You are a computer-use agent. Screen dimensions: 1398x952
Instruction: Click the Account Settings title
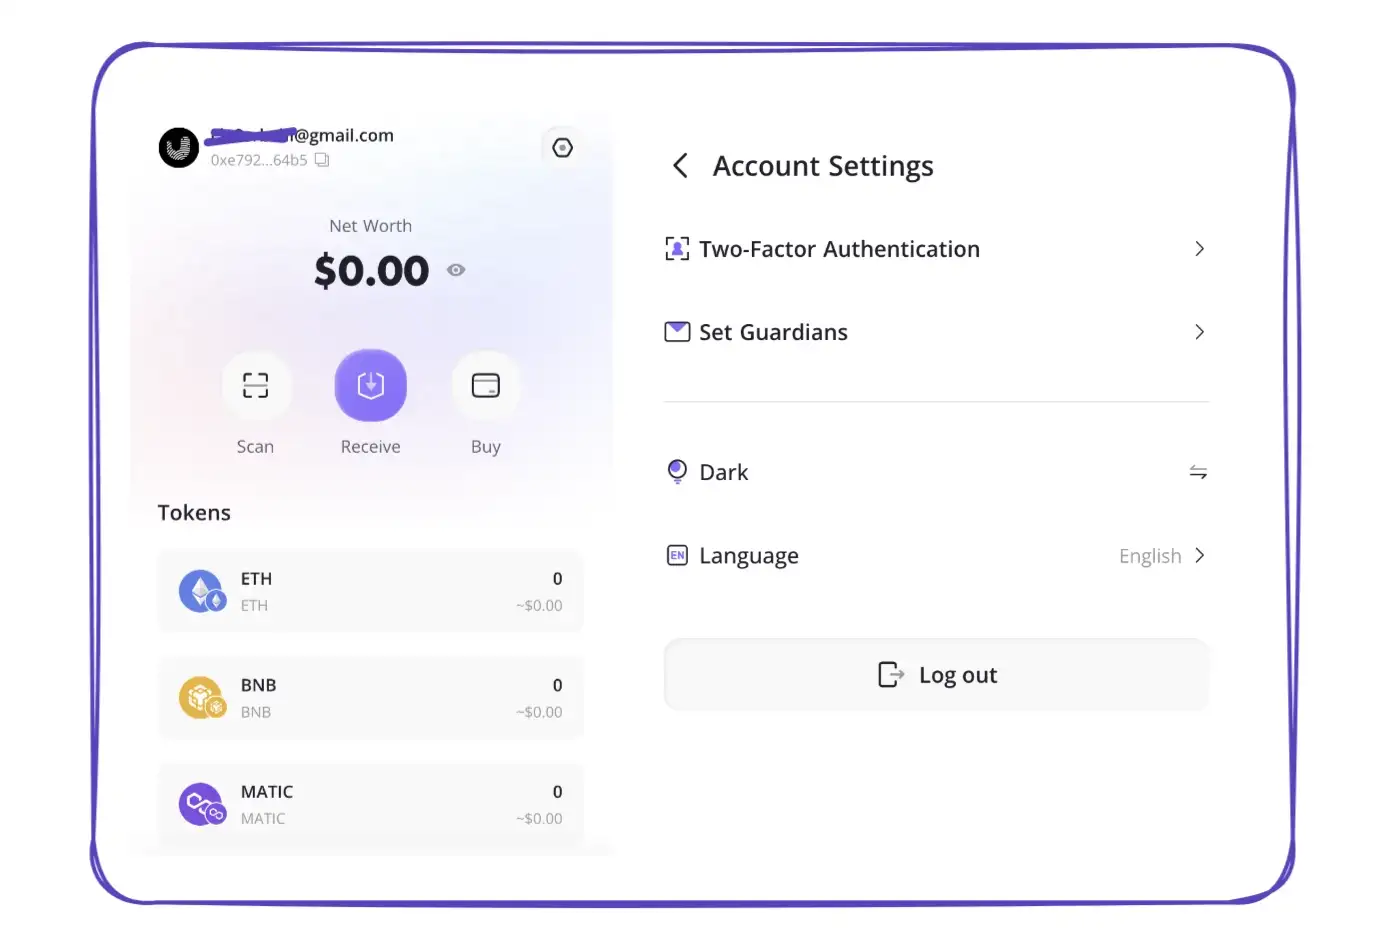coord(823,166)
